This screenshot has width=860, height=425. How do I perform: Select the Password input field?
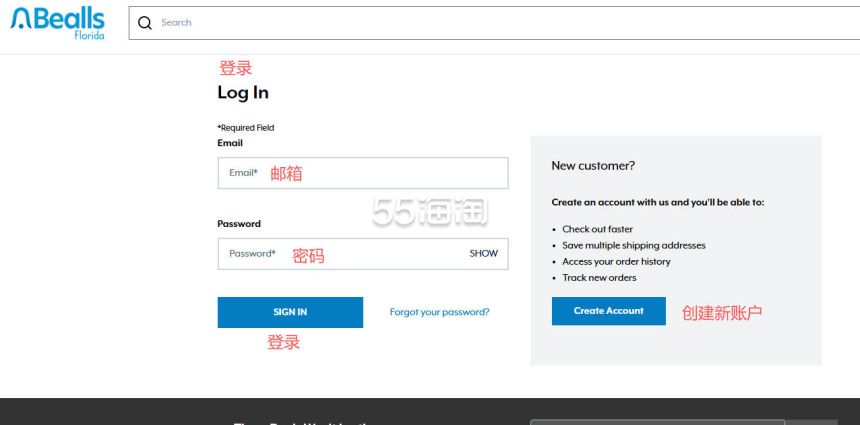(x=340, y=254)
